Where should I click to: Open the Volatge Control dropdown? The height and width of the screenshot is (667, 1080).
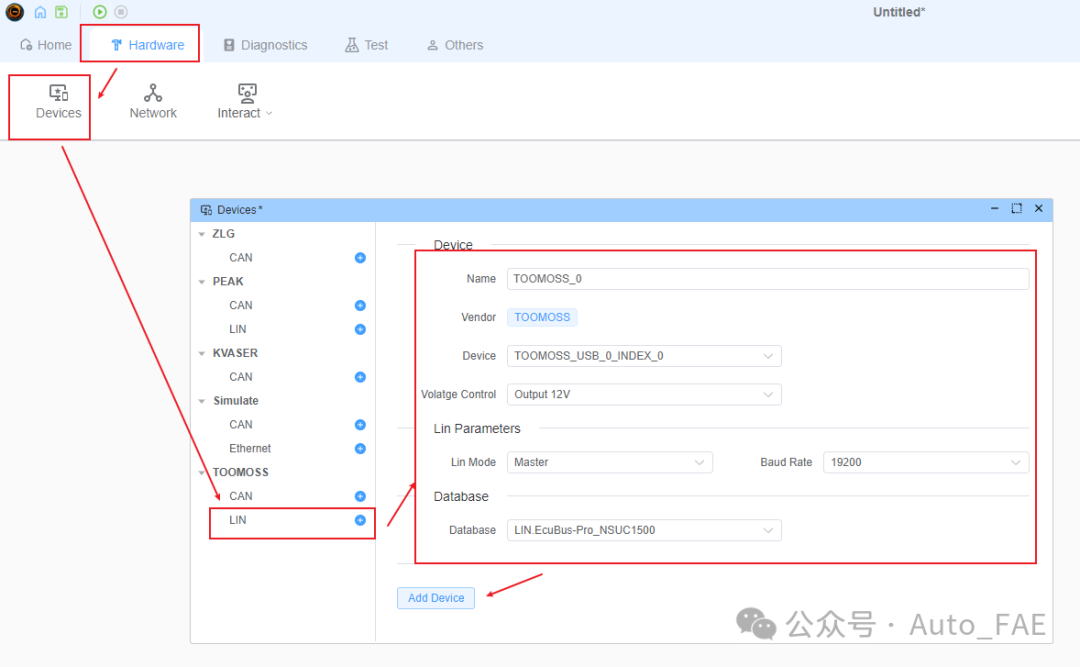644,394
